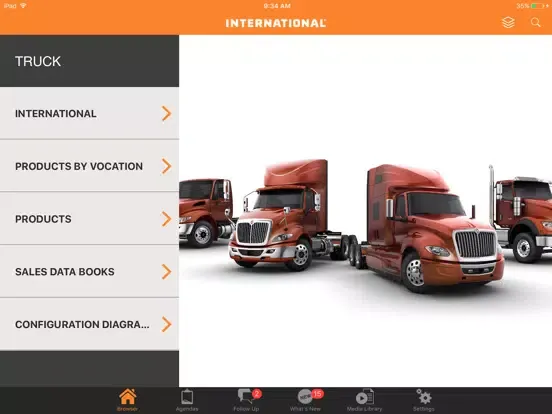Image resolution: width=552 pixels, height=414 pixels.
Task: Expand the INTERNATIONAL chevron arrow
Action: (x=167, y=113)
